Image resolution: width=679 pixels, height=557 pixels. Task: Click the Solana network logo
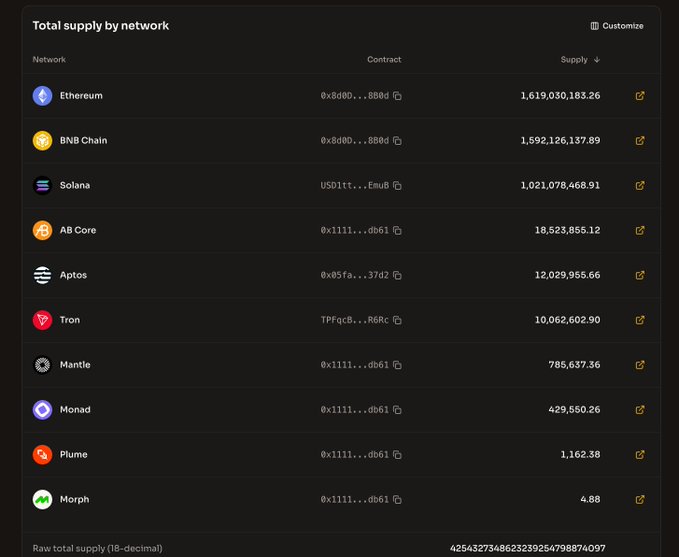coord(42,185)
